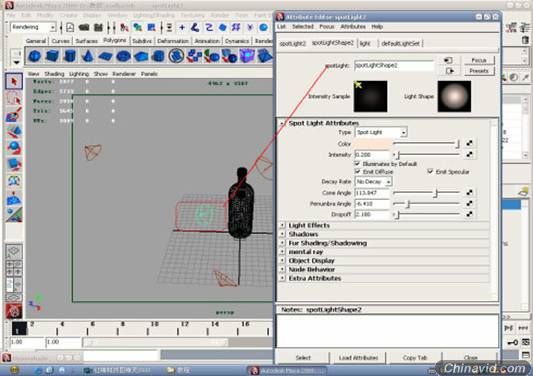The image size is (533, 376).
Task: Toggle Emit Specular checkbox
Action: (430, 171)
